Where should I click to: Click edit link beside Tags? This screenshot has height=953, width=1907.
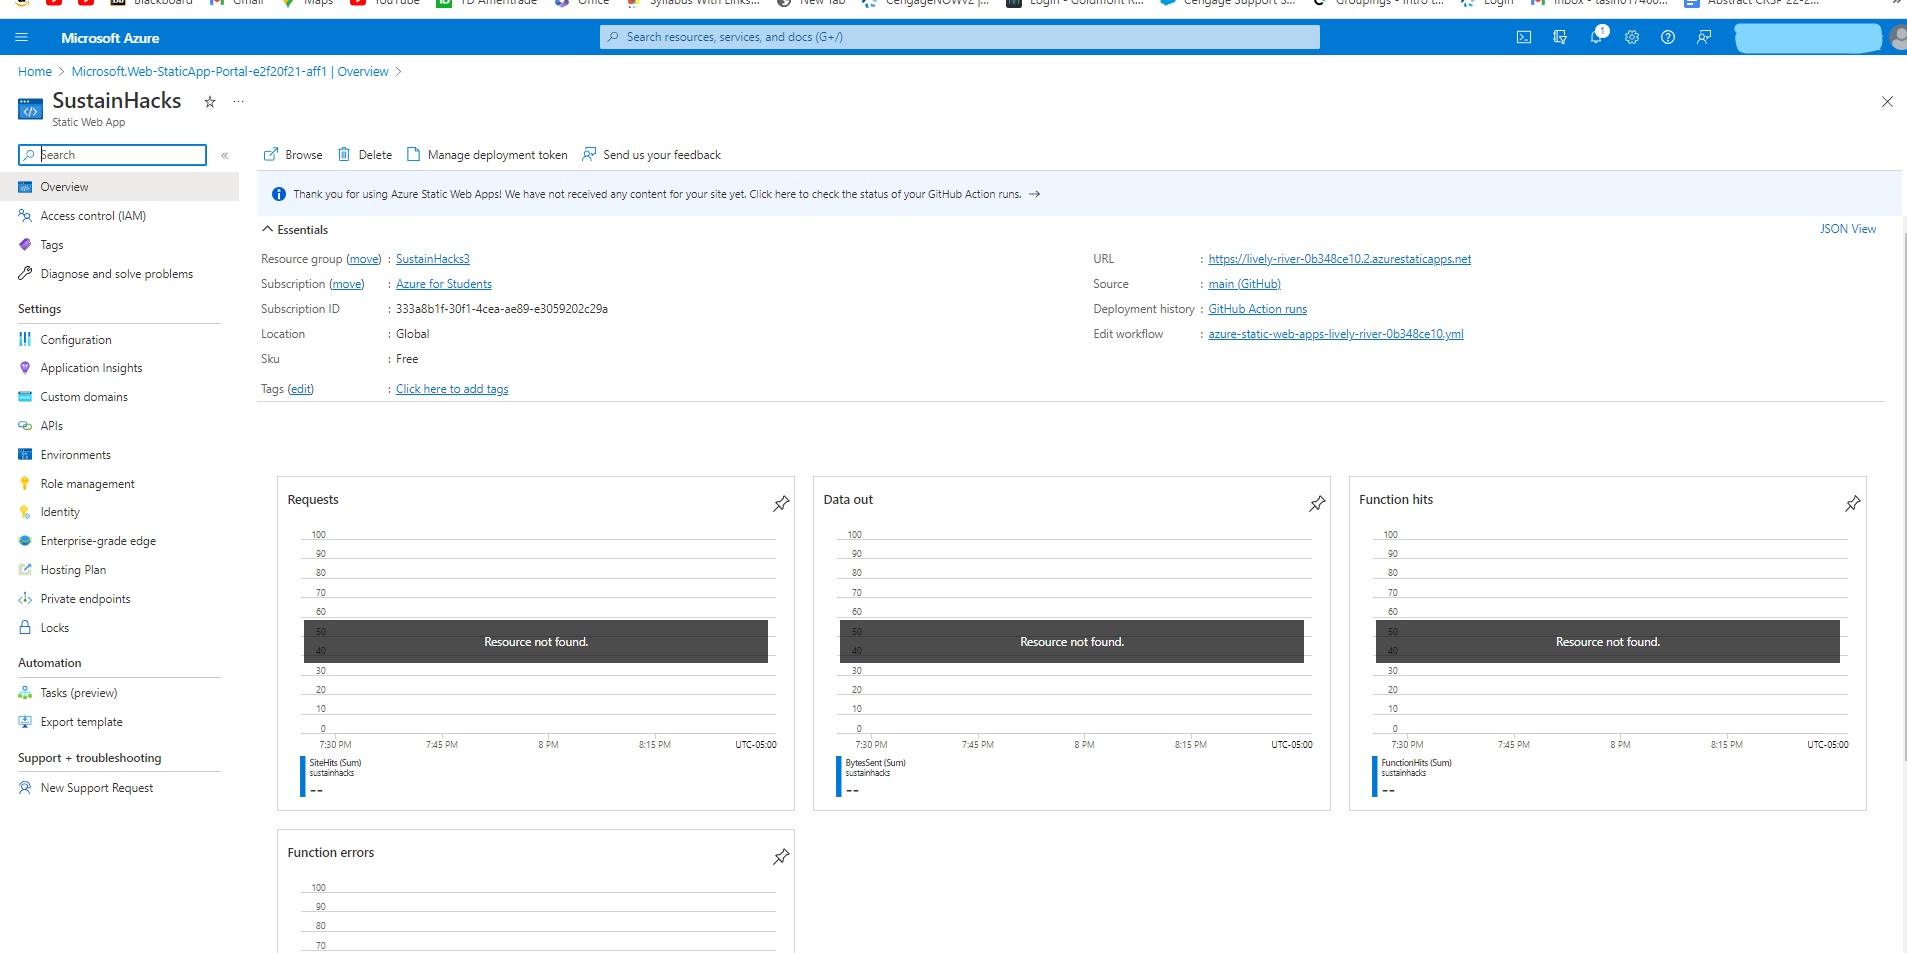pos(301,389)
